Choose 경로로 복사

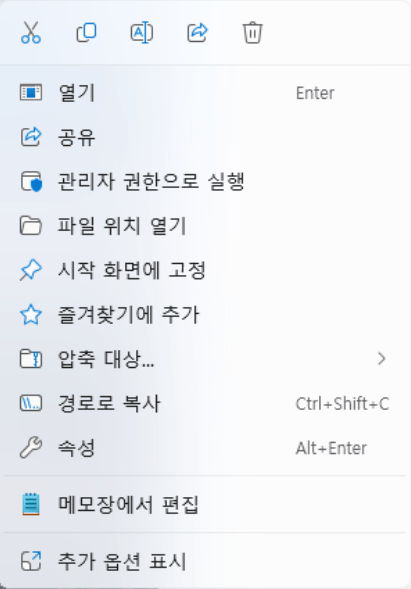(205, 403)
